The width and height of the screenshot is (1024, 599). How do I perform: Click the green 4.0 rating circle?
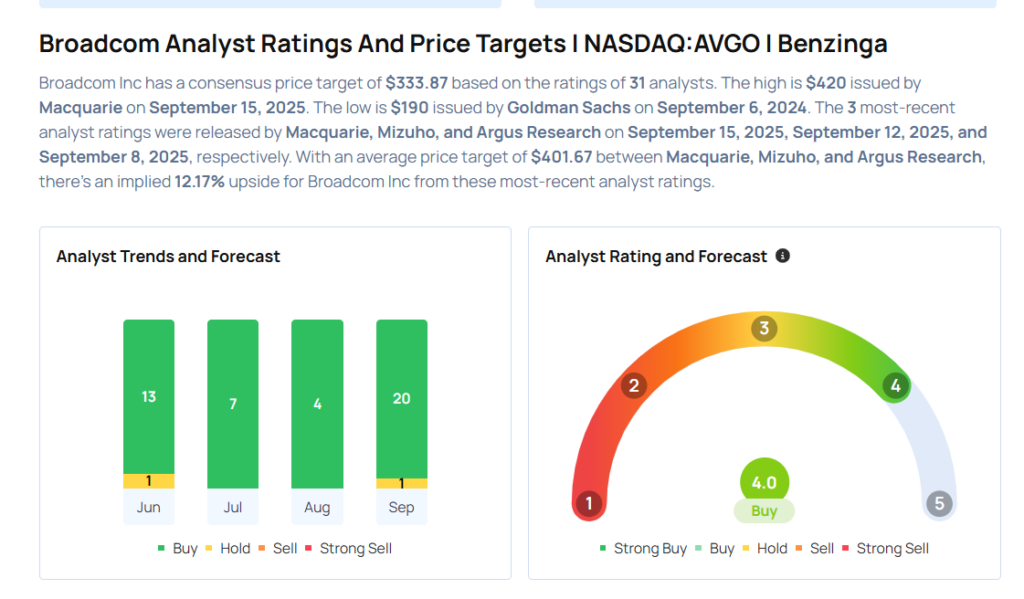pyautogui.click(x=764, y=482)
